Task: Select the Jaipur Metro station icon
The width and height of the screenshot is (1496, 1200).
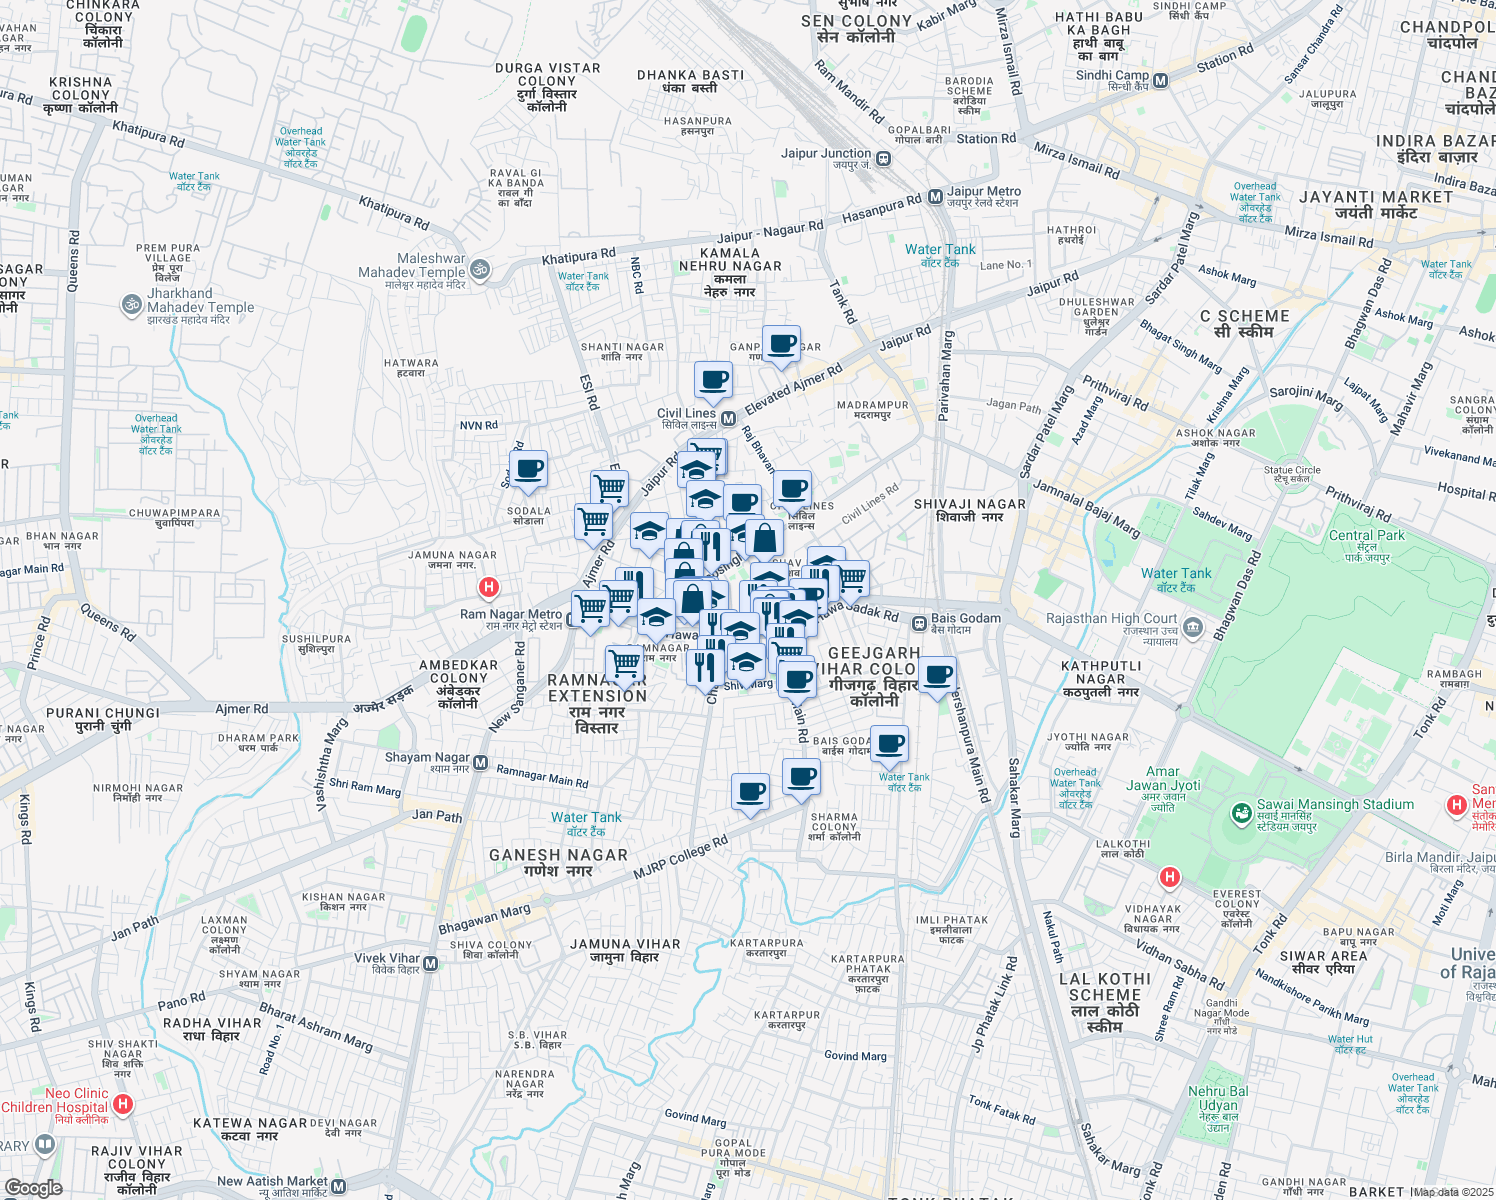Action: pyautogui.click(x=935, y=197)
